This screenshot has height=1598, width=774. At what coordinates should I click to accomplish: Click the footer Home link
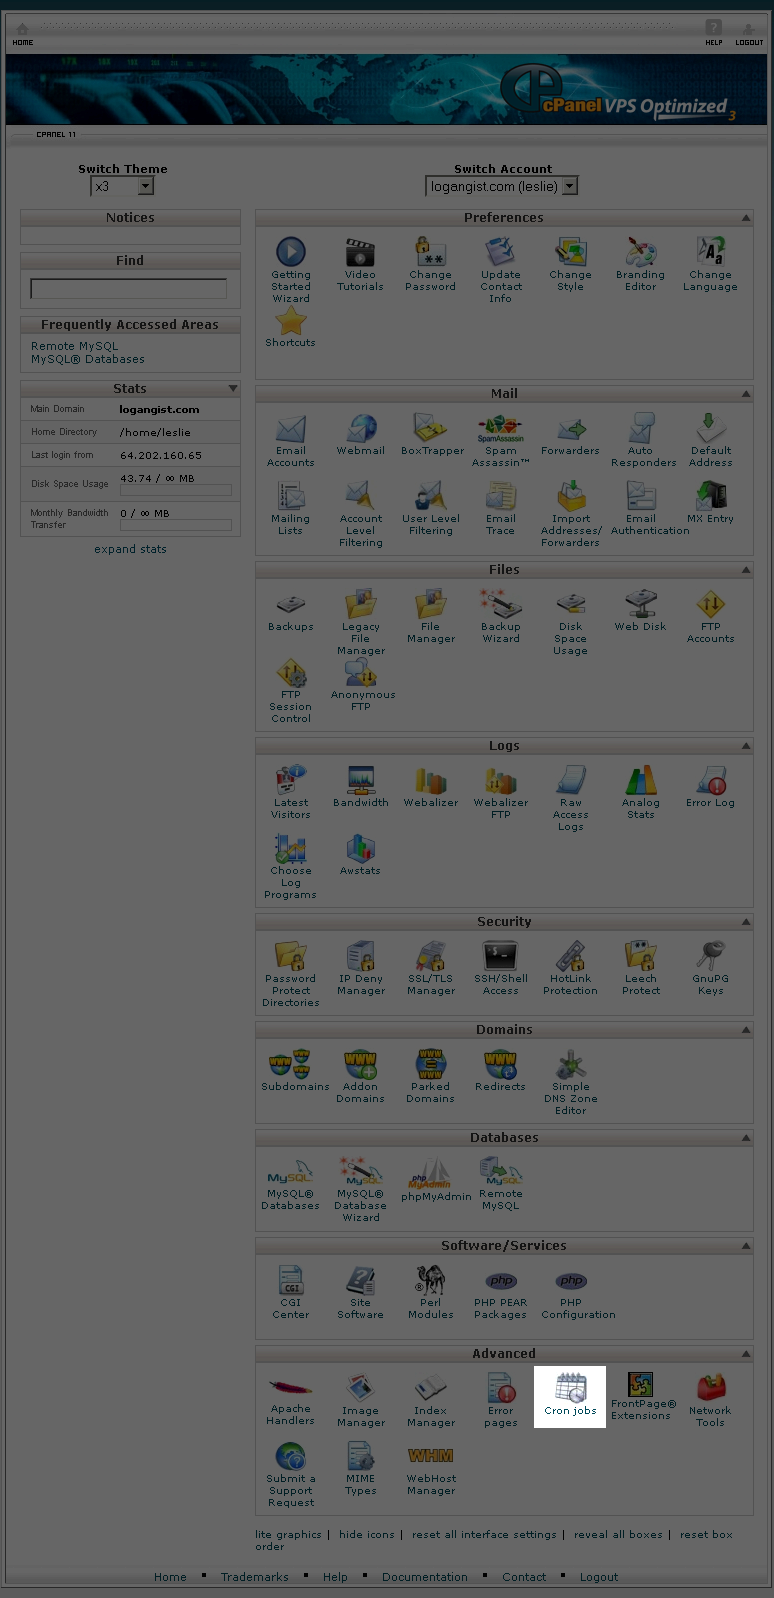click(170, 1577)
